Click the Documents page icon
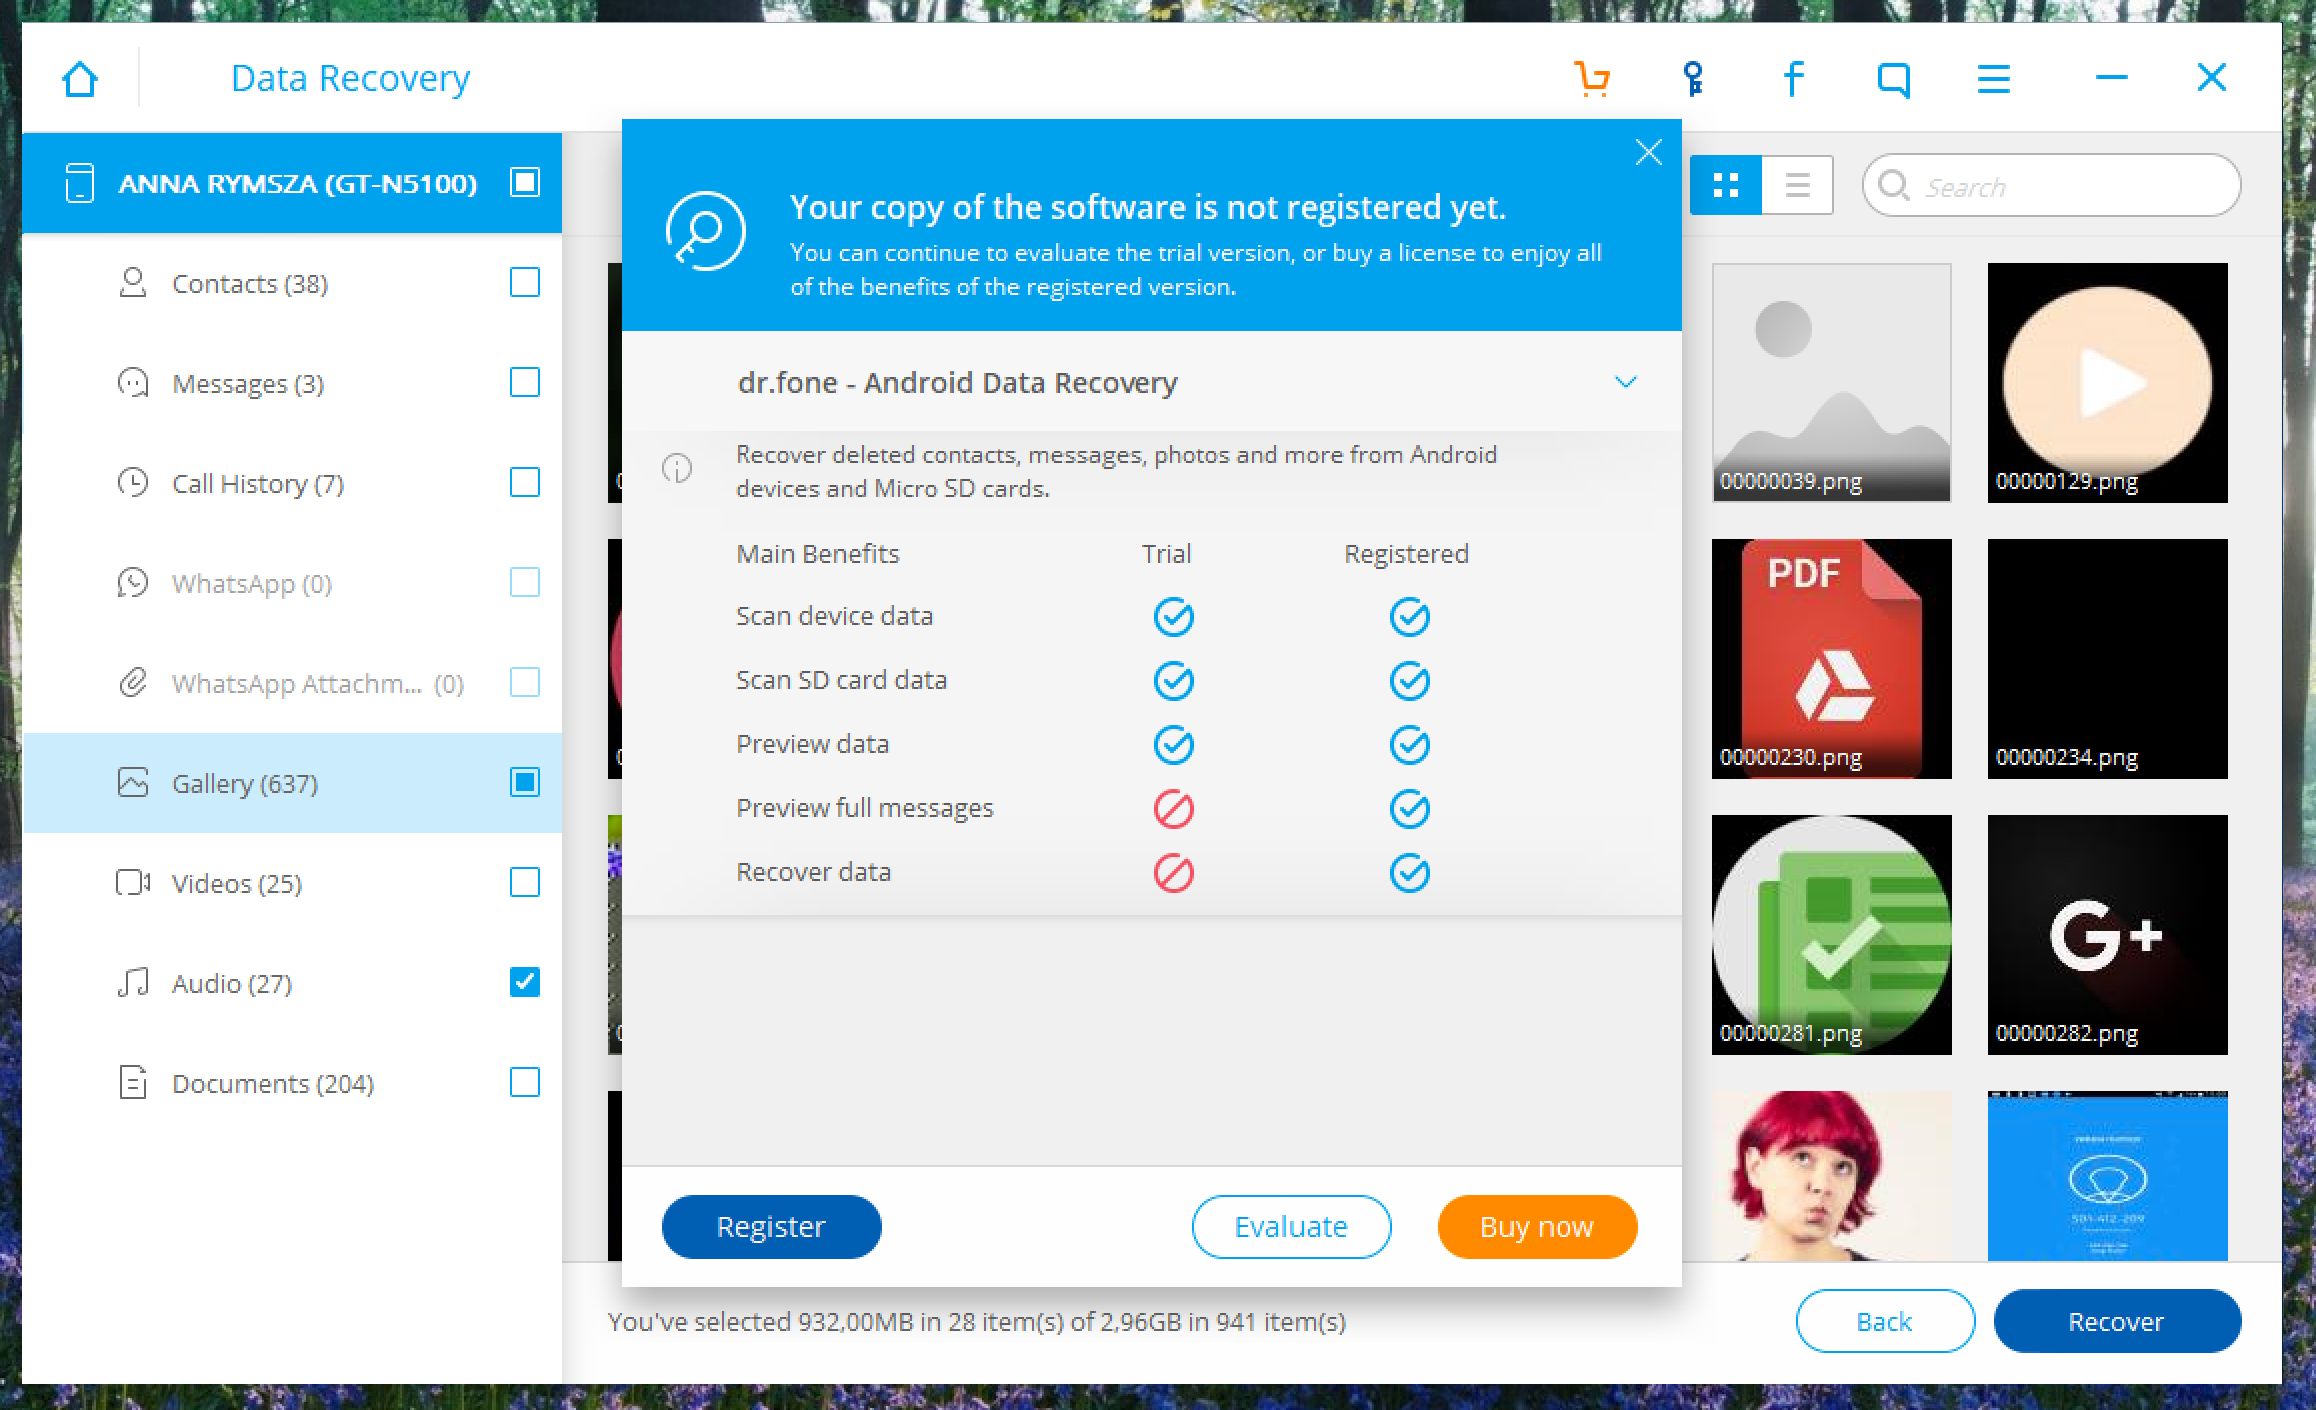Viewport: 2316px width, 1410px height. click(133, 1083)
